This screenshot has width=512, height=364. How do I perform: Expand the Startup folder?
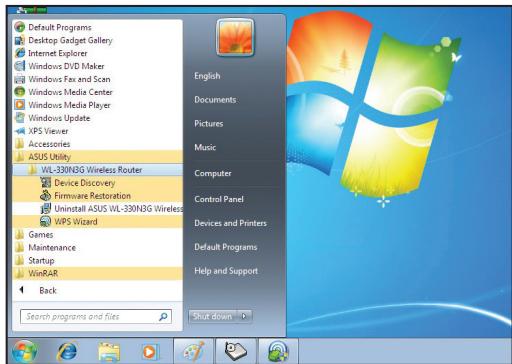(x=97, y=260)
